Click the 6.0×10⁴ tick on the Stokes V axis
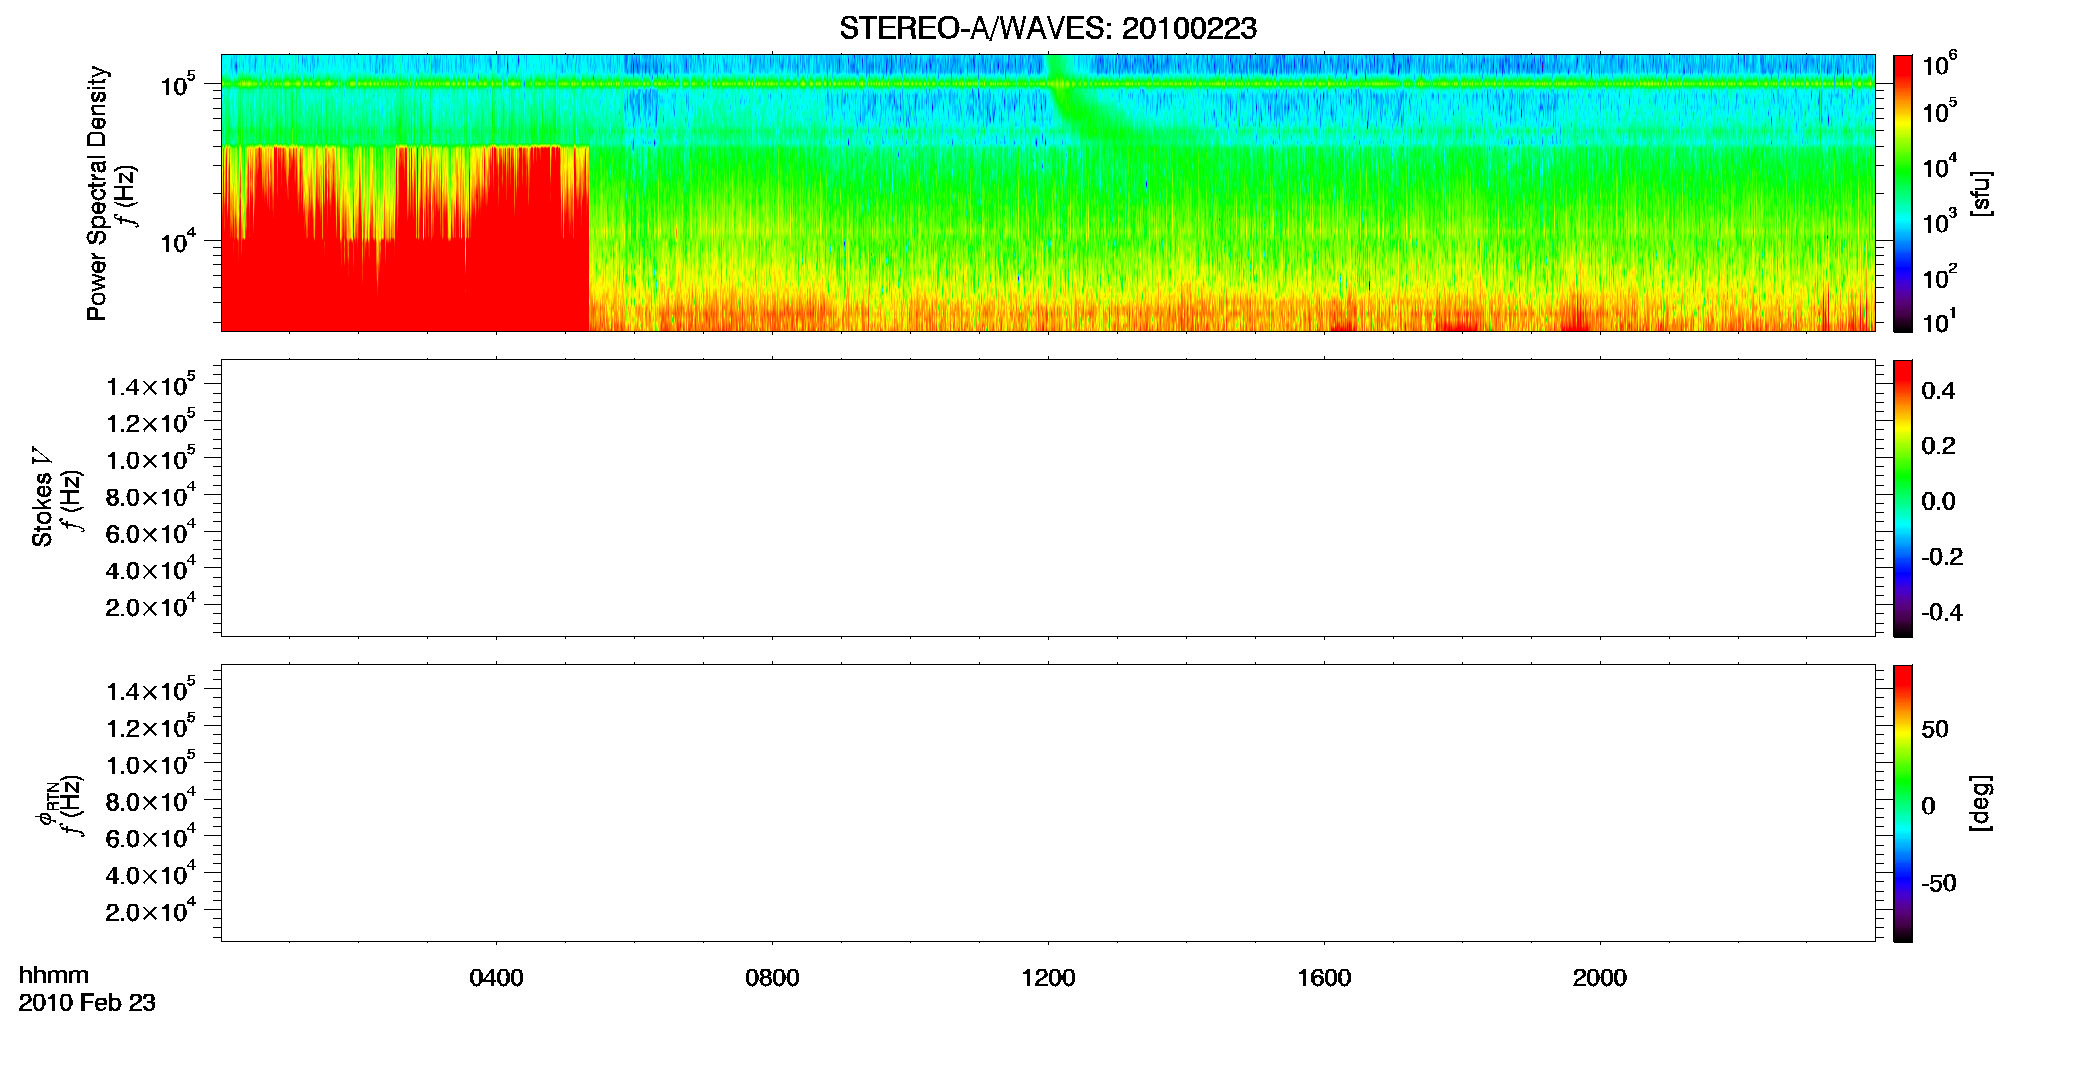Viewport: 2096px width, 1080px height. tap(151, 533)
